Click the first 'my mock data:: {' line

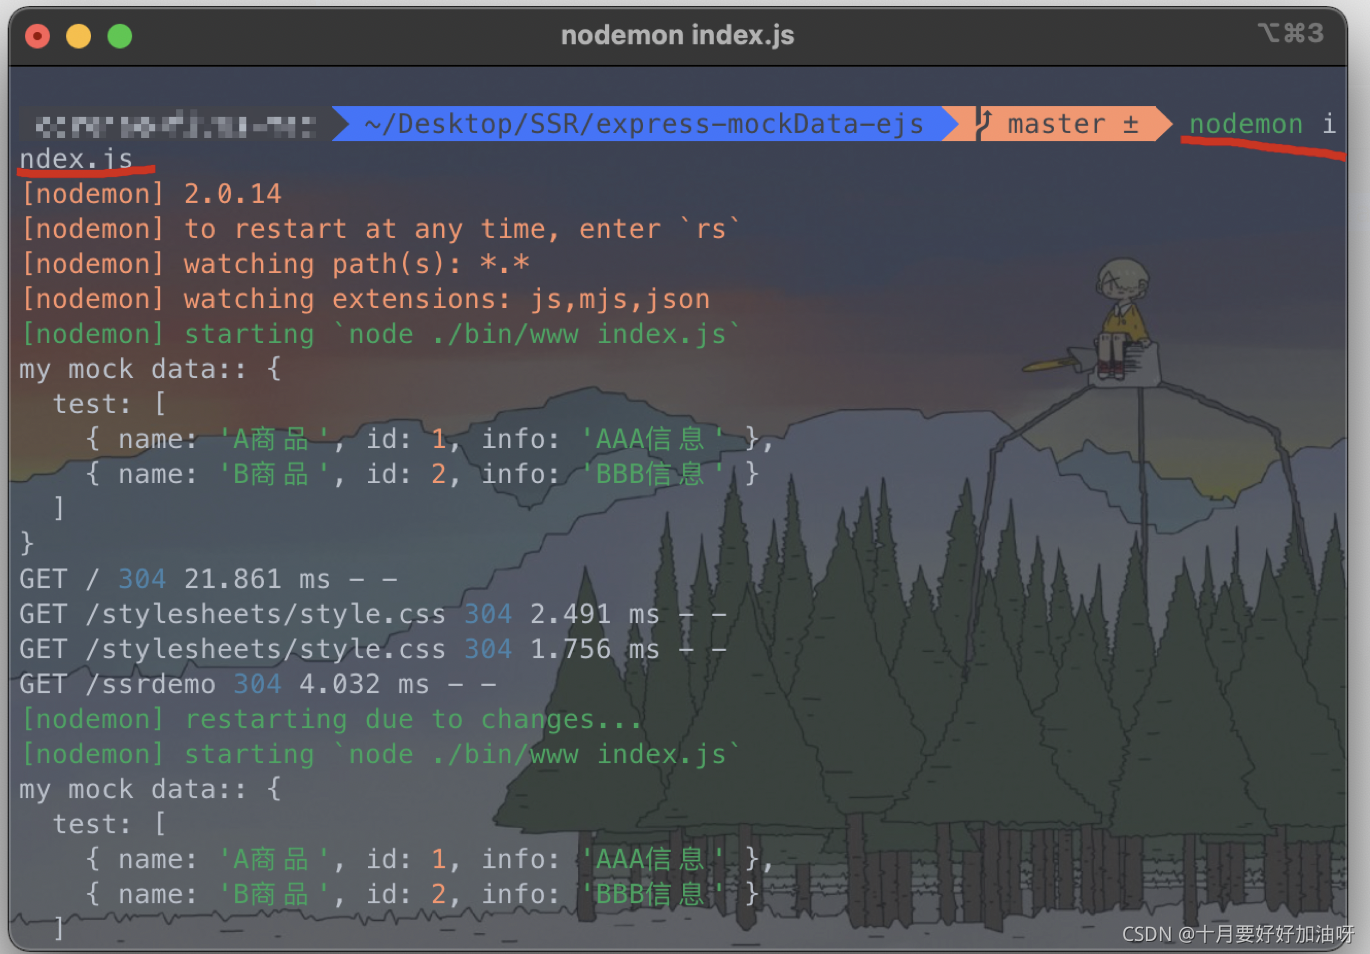pos(151,369)
